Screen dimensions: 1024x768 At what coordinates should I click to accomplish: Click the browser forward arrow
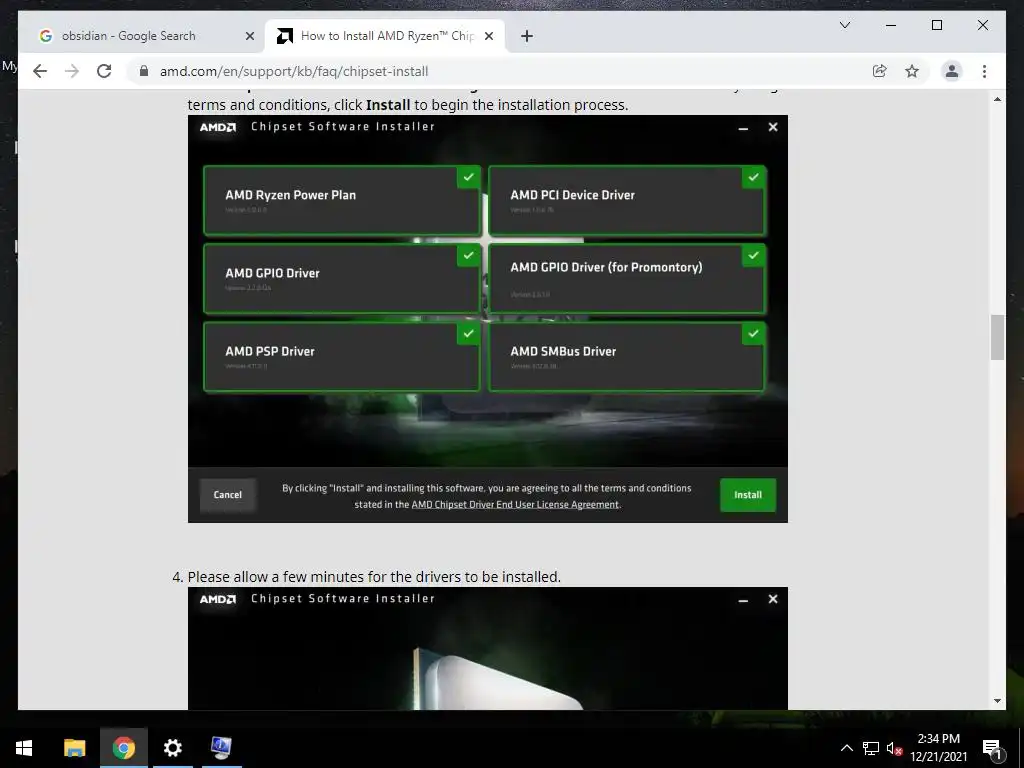point(72,71)
